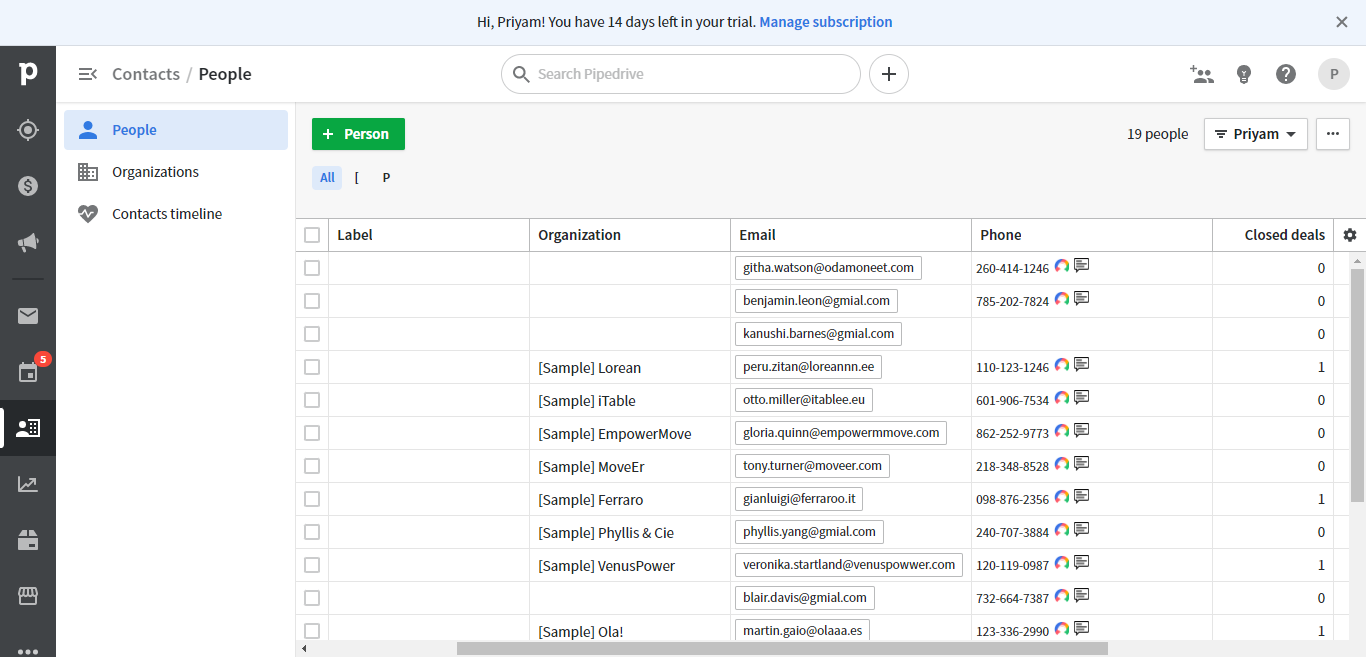
Task: Select the P alphabet filter
Action: 386,178
